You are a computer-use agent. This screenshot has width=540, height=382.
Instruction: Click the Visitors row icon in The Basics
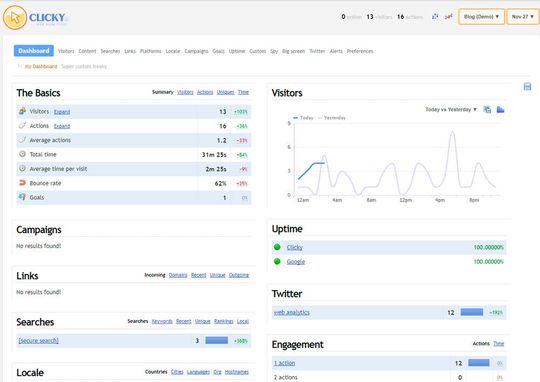[22, 111]
